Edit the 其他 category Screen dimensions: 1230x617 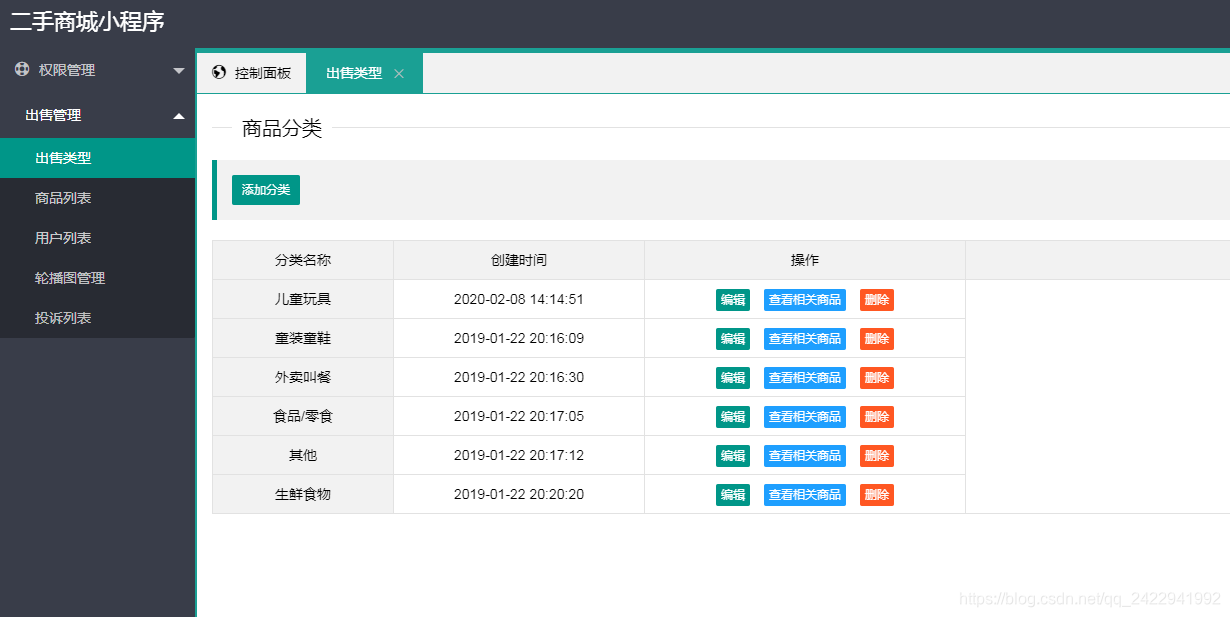tap(733, 455)
